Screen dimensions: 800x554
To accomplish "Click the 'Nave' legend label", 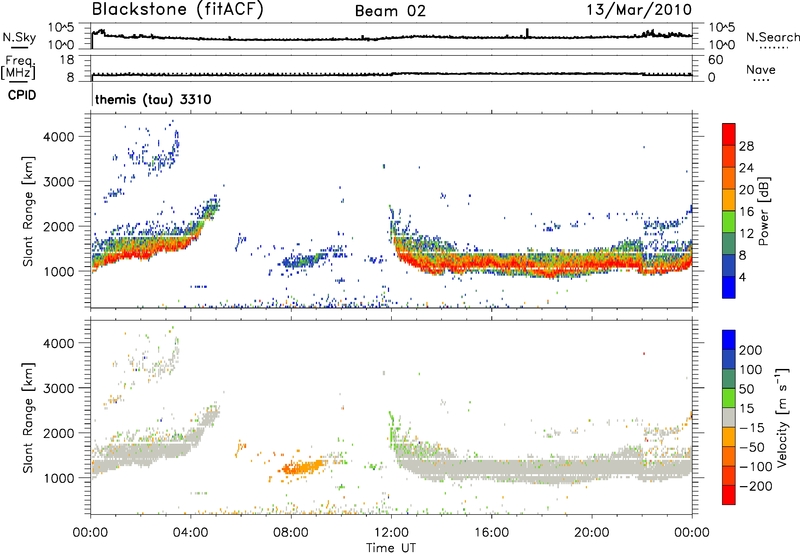I will [761, 69].
